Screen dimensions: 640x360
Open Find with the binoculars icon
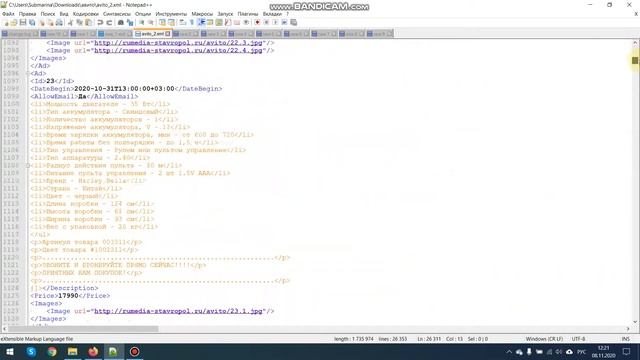(121, 22)
